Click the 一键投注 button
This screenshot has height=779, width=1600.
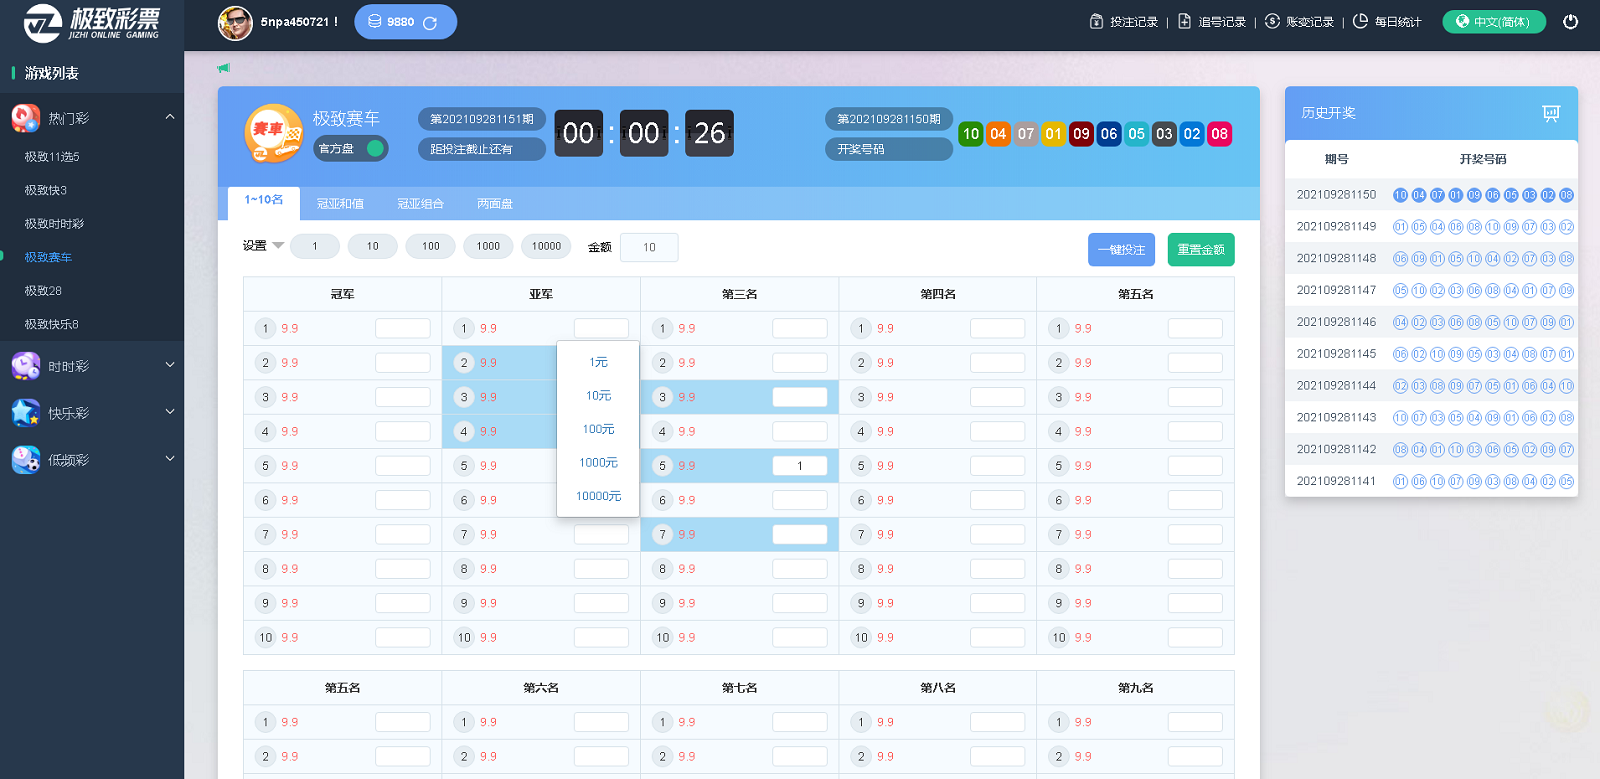[1121, 250]
